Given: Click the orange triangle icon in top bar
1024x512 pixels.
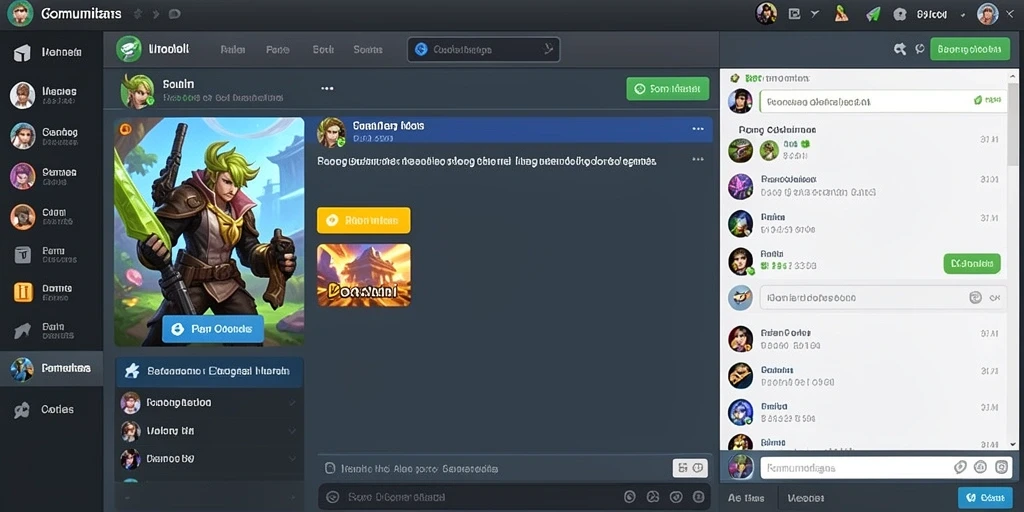Looking at the screenshot, I should point(842,14).
